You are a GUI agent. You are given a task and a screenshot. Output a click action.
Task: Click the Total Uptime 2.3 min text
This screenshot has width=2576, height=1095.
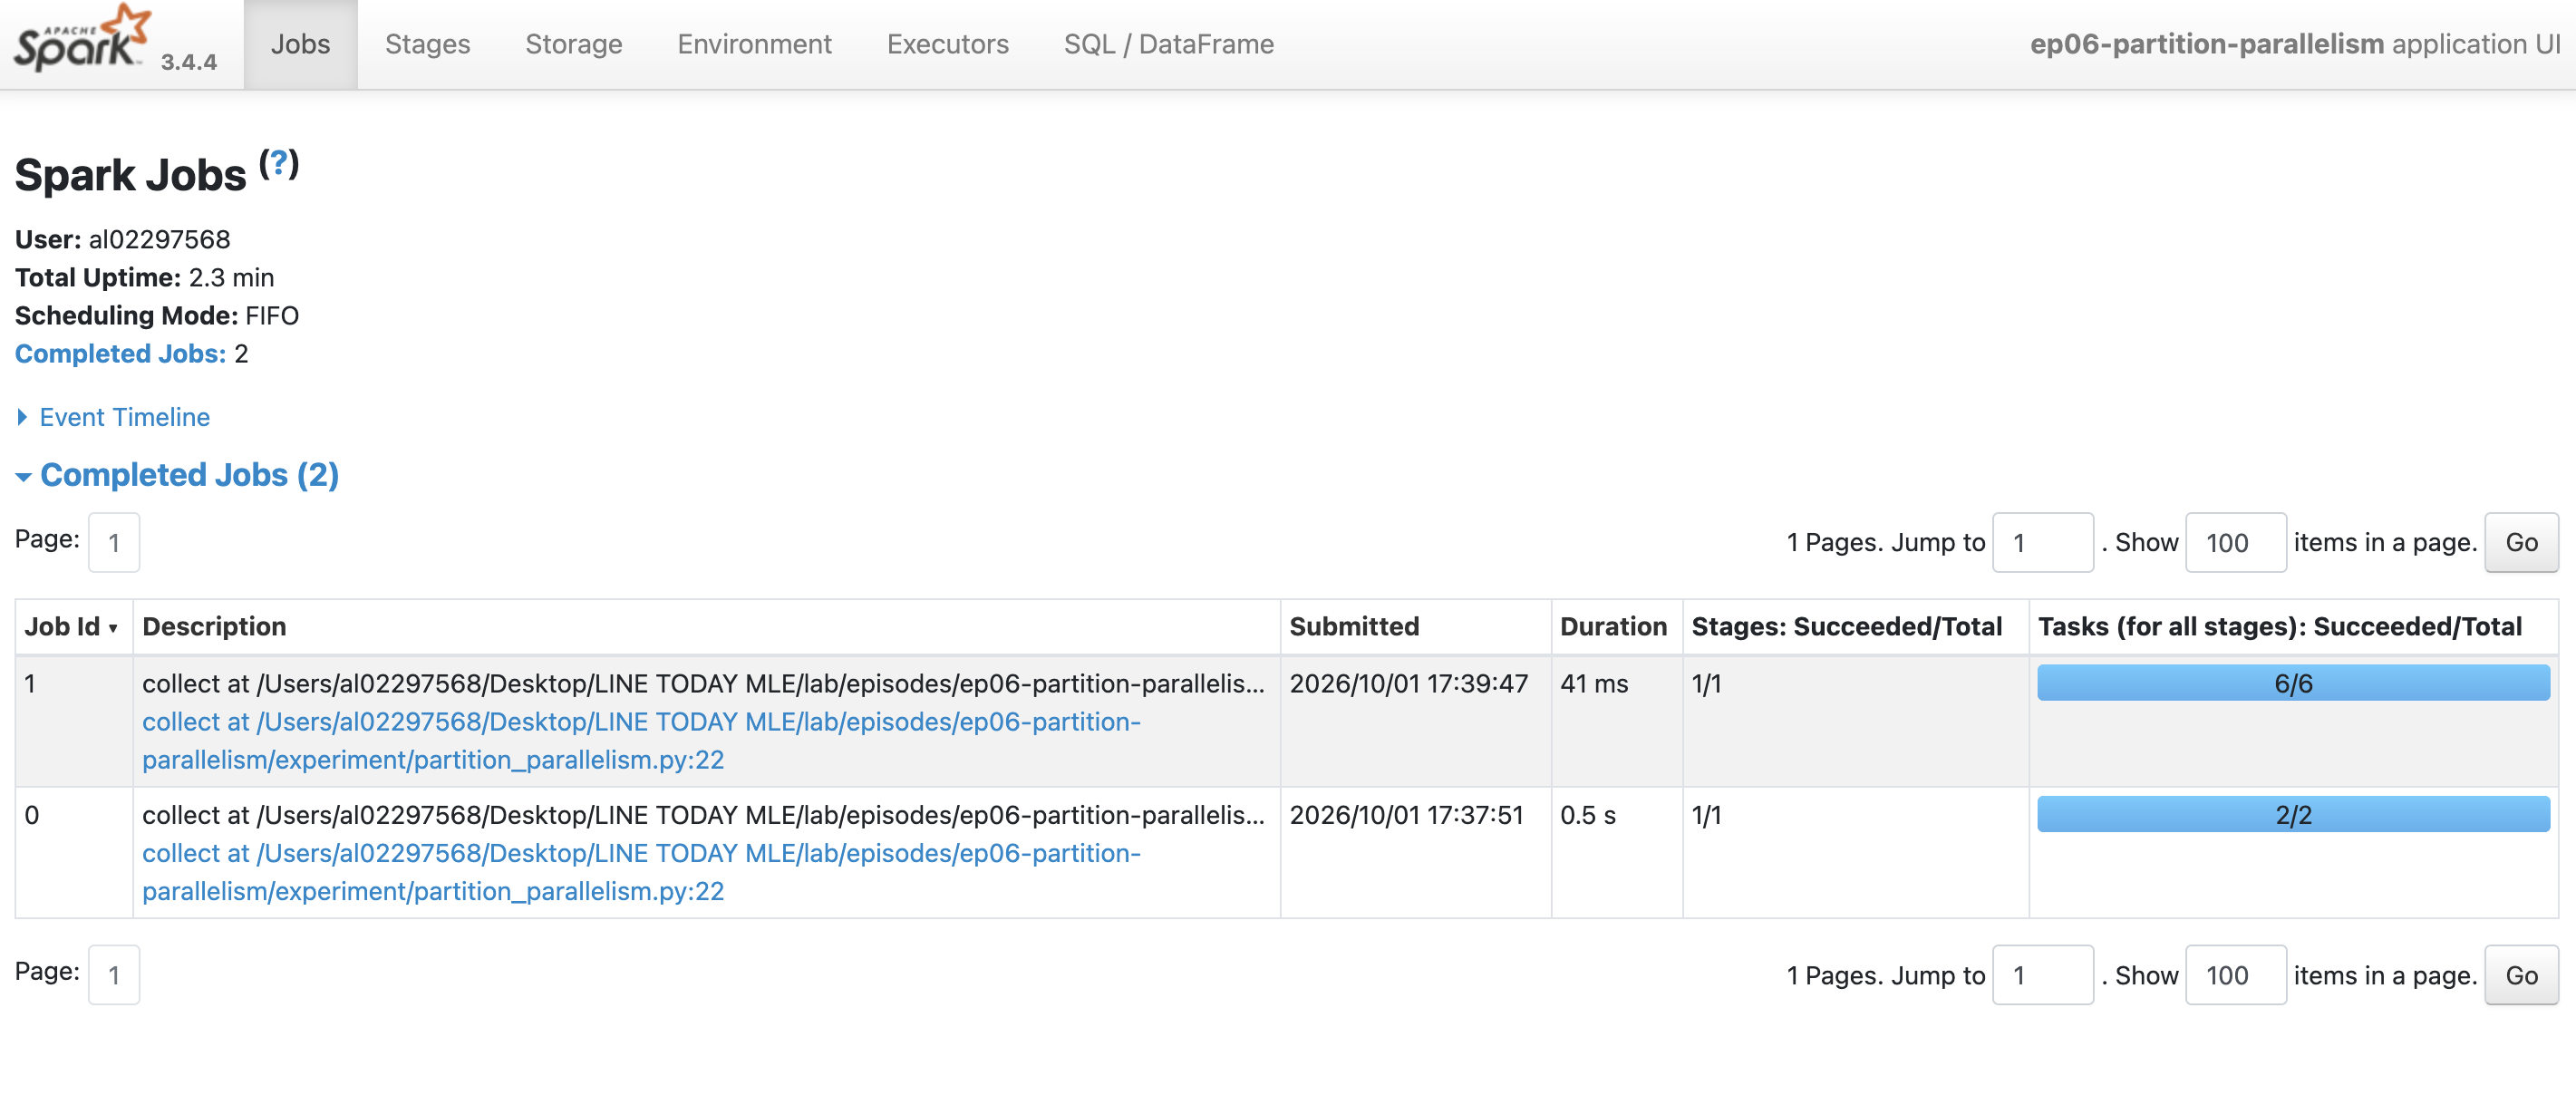[x=144, y=278]
